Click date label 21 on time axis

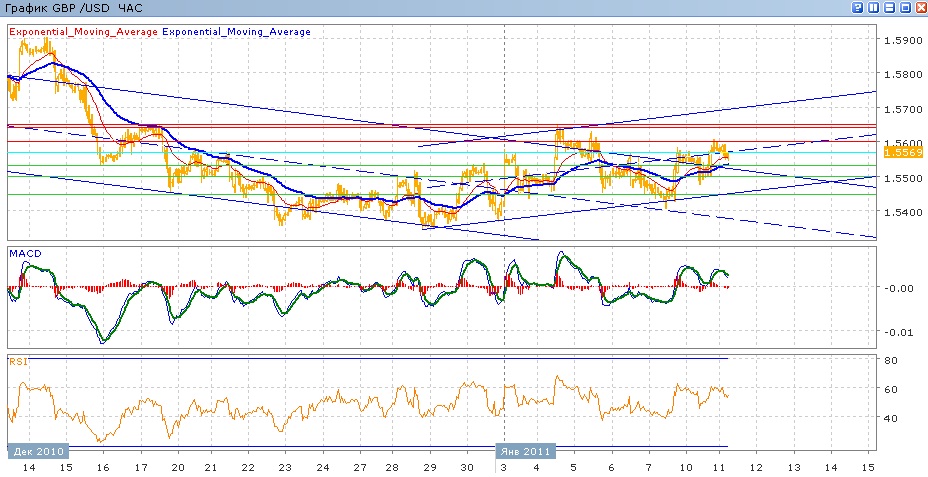(211, 467)
